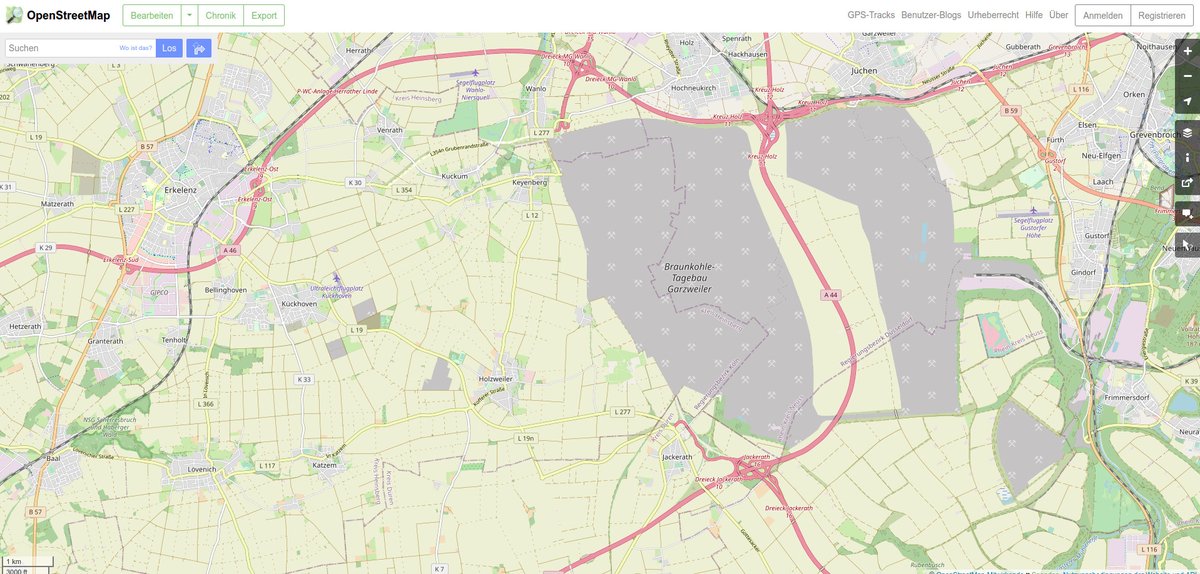Click the A 44 motorway shield

point(829,295)
